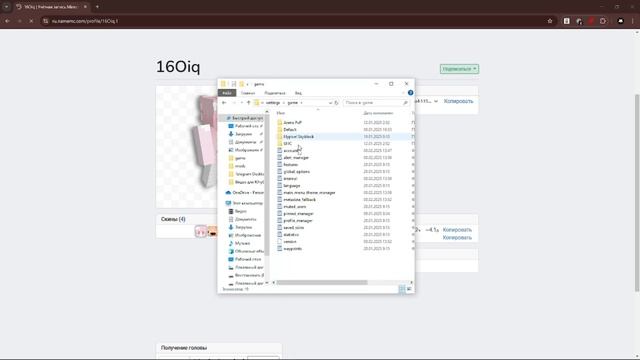Click the game breadcrumb in address bar

click(293, 103)
